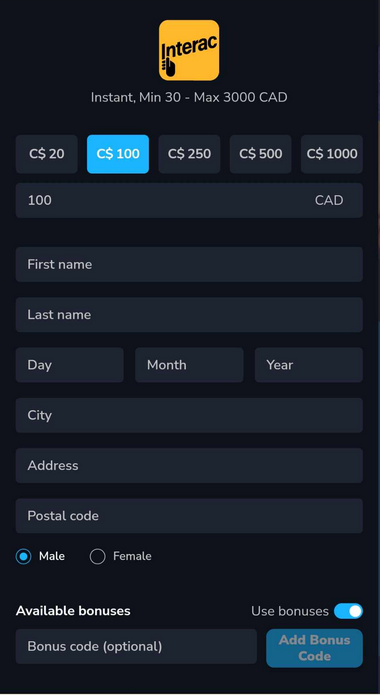The height and width of the screenshot is (695, 380).
Task: Select the C$ 500 preset button
Action: point(261,154)
